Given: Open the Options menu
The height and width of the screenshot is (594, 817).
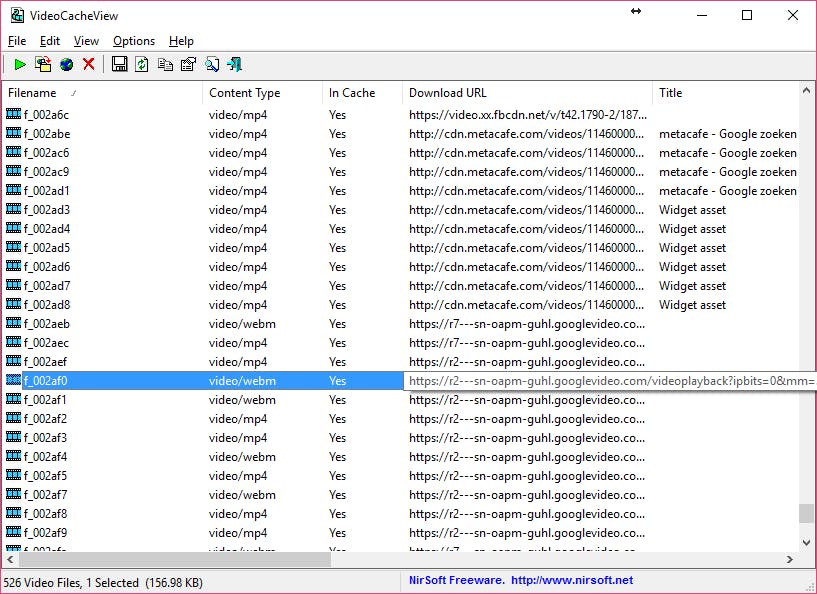Looking at the screenshot, I should pyautogui.click(x=134, y=41).
